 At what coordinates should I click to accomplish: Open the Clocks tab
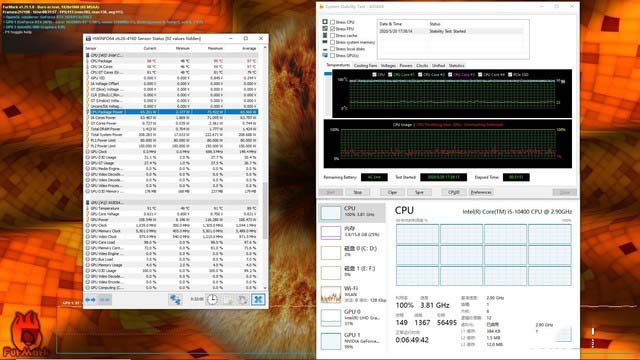tap(422, 65)
